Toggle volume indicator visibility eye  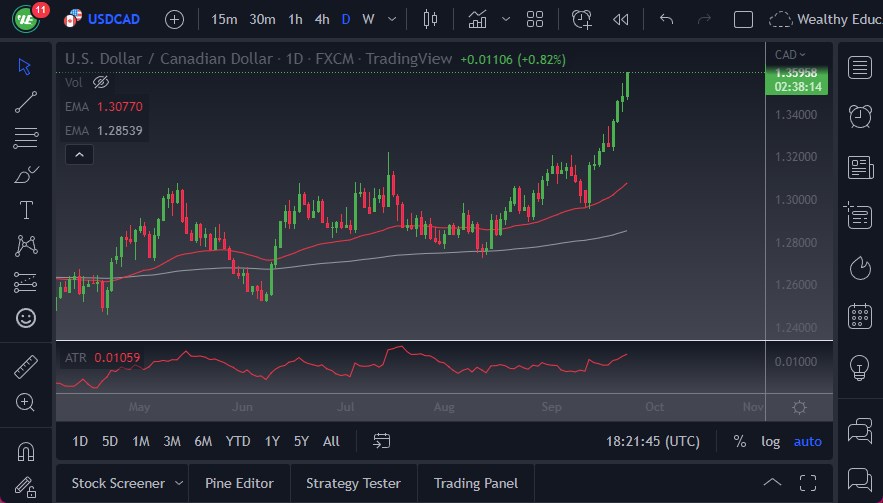click(x=100, y=82)
